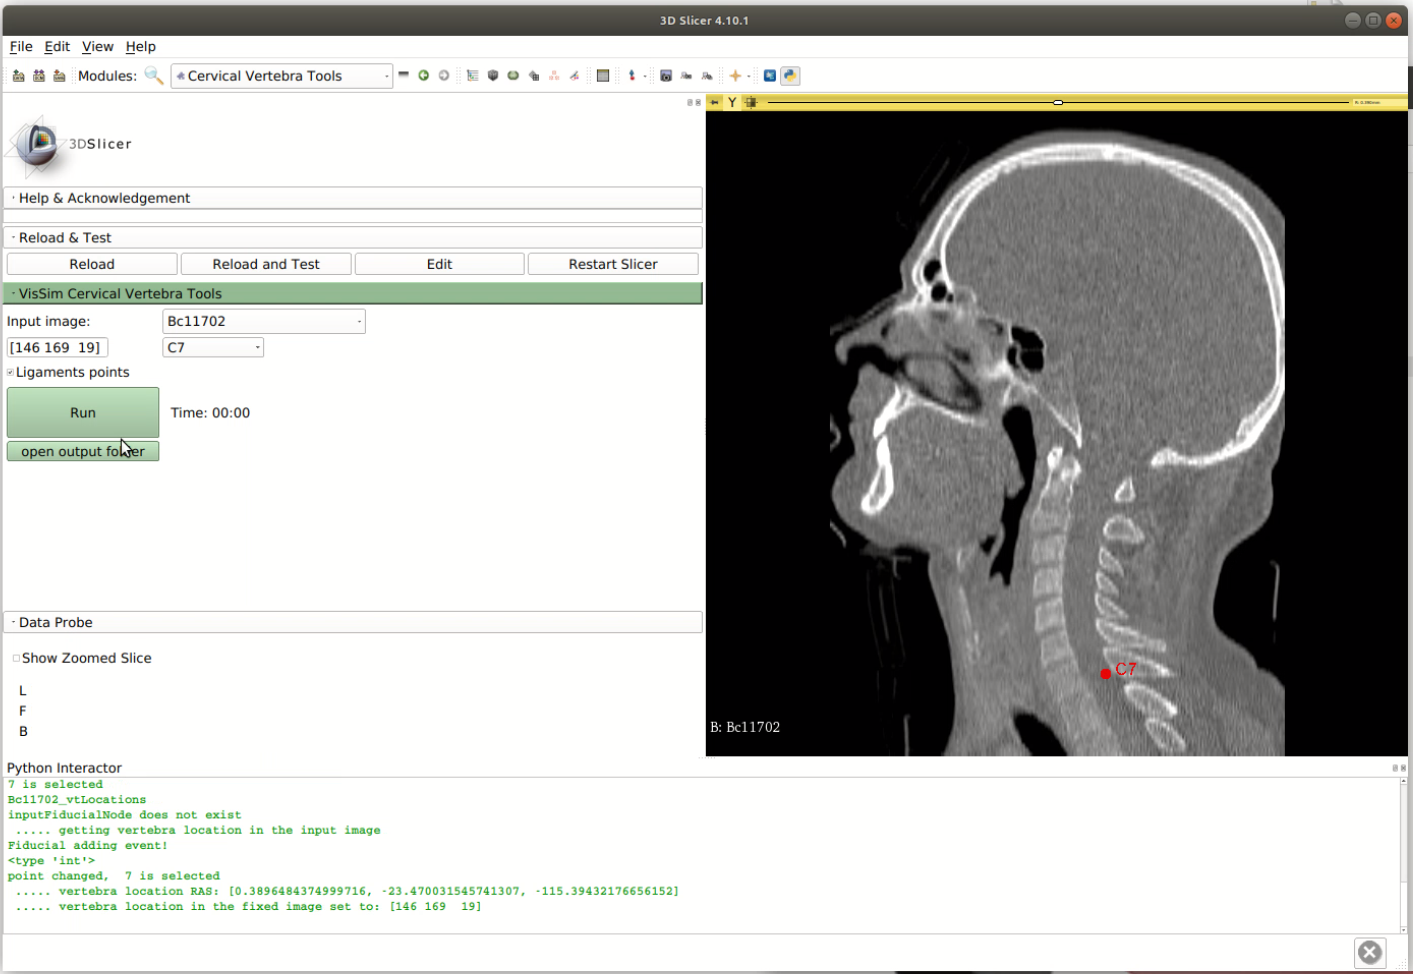Image resolution: width=1413 pixels, height=974 pixels.
Task: Click the Extensions Manager toolbar icon
Action: click(x=770, y=76)
